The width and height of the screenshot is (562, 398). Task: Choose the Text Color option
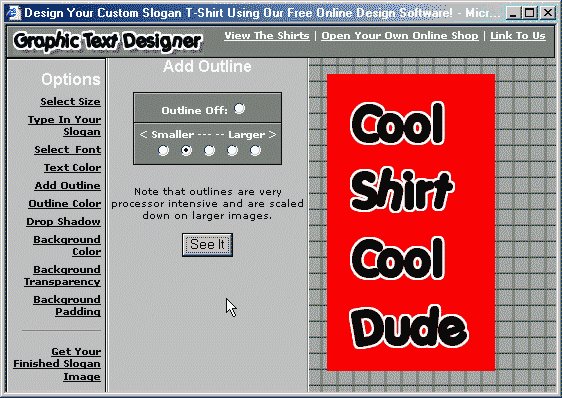72,167
